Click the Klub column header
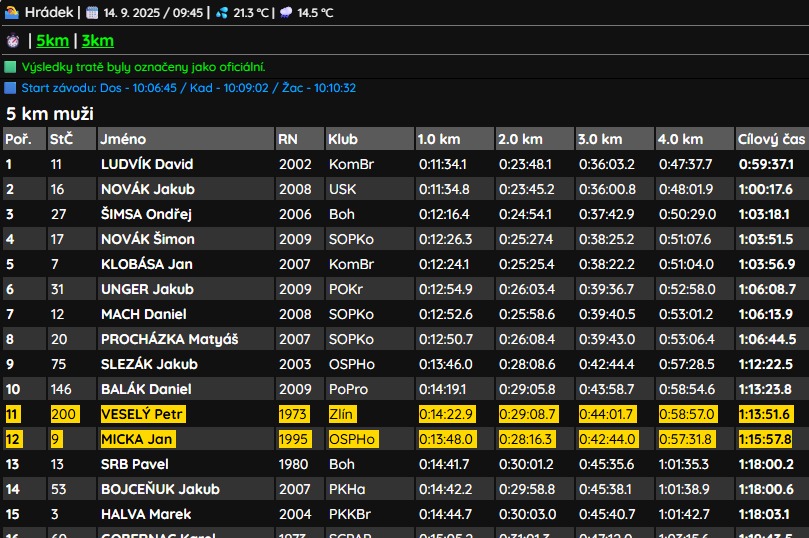Image resolution: width=809 pixels, height=538 pixels. (342, 139)
